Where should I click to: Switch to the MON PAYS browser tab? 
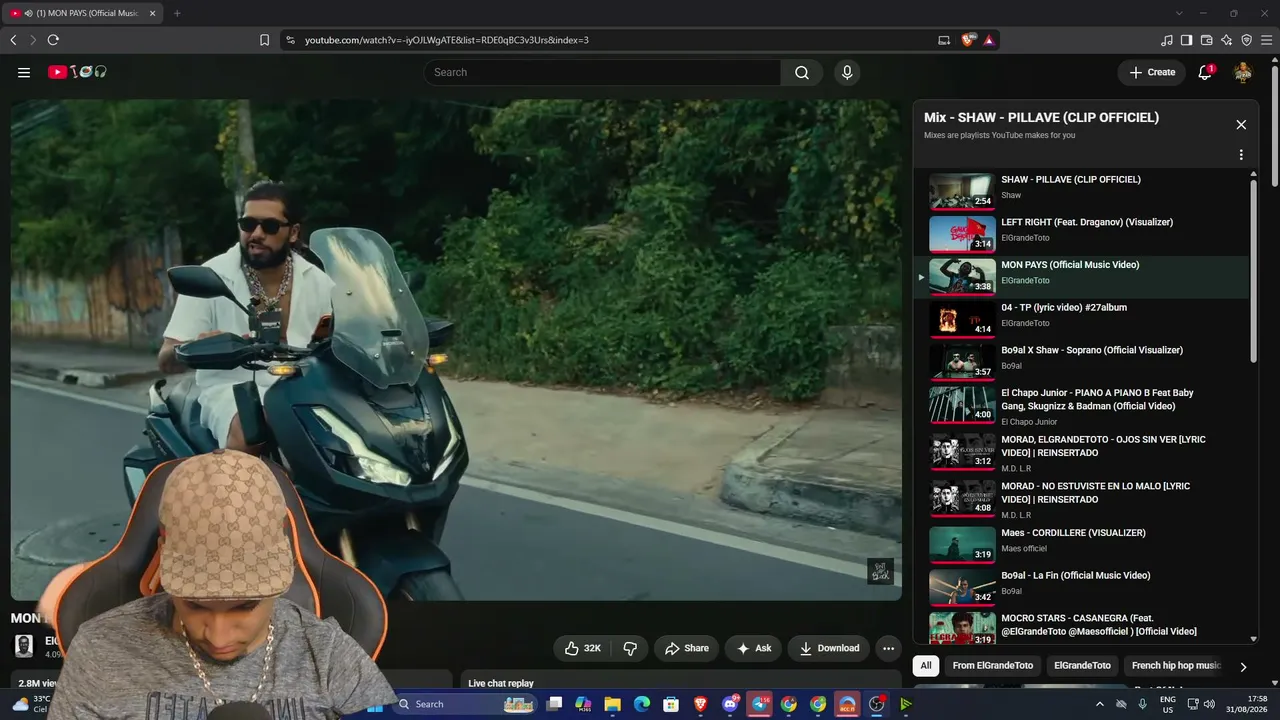click(83, 13)
